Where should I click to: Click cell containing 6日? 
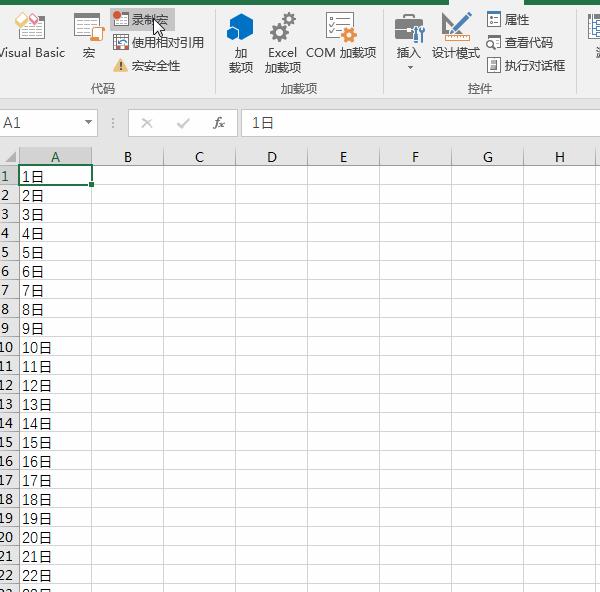pyautogui.click(x=55, y=271)
